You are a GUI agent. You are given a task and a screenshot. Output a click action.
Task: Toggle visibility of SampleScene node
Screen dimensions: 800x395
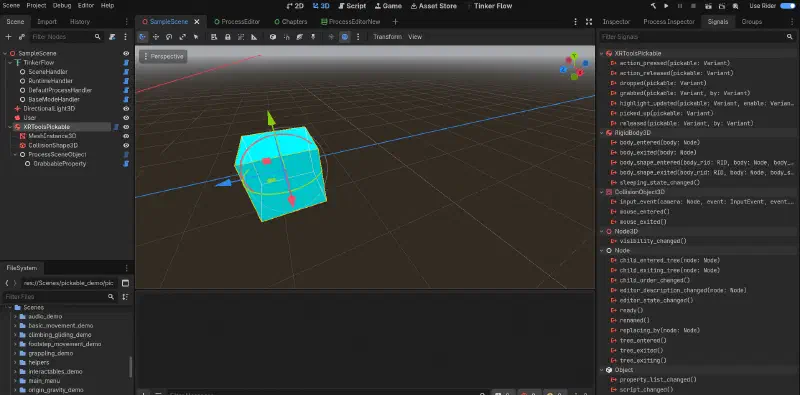pyautogui.click(x=126, y=53)
